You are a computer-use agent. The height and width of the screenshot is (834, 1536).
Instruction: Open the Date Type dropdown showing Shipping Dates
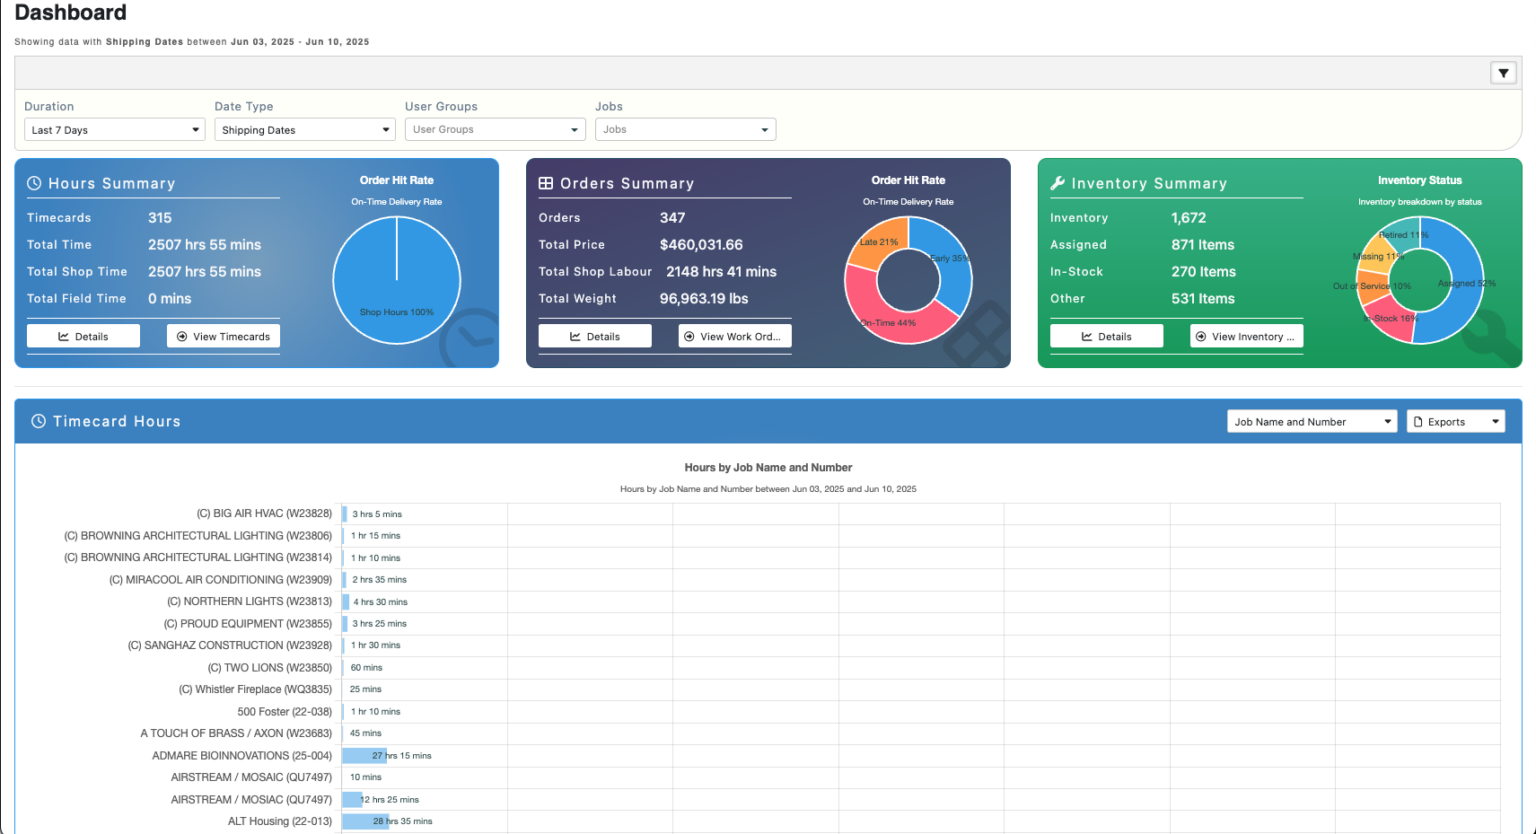304,129
